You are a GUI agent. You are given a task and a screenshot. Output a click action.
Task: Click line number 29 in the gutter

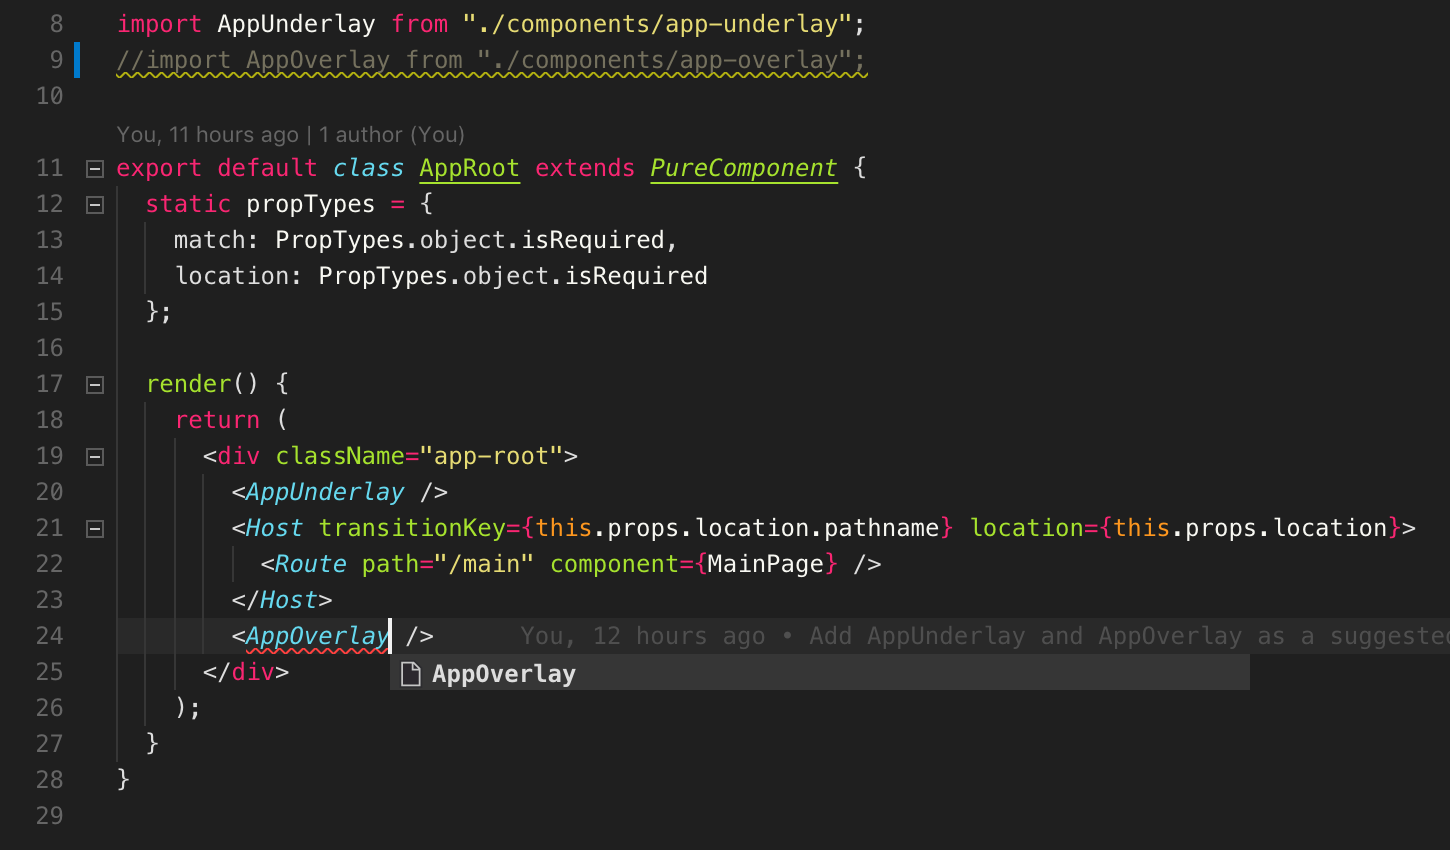point(48,816)
